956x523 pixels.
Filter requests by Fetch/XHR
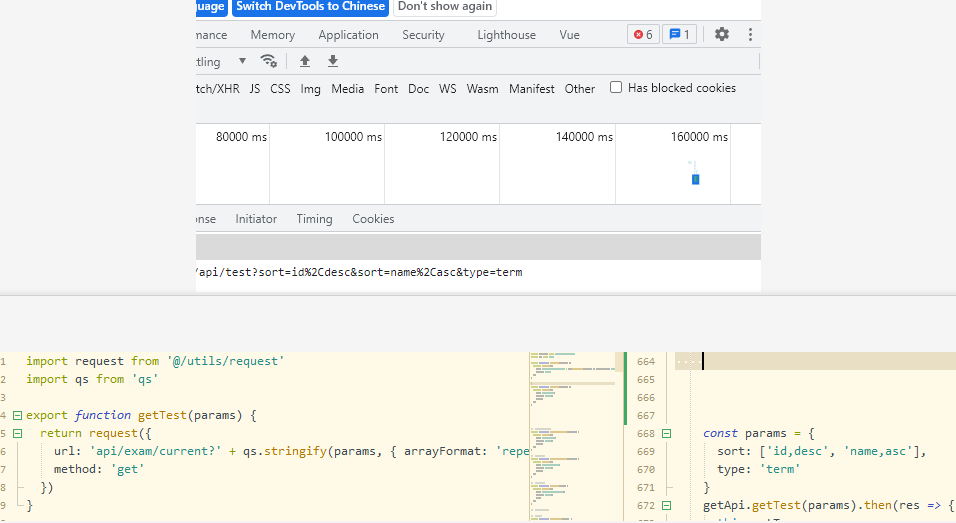tap(218, 88)
